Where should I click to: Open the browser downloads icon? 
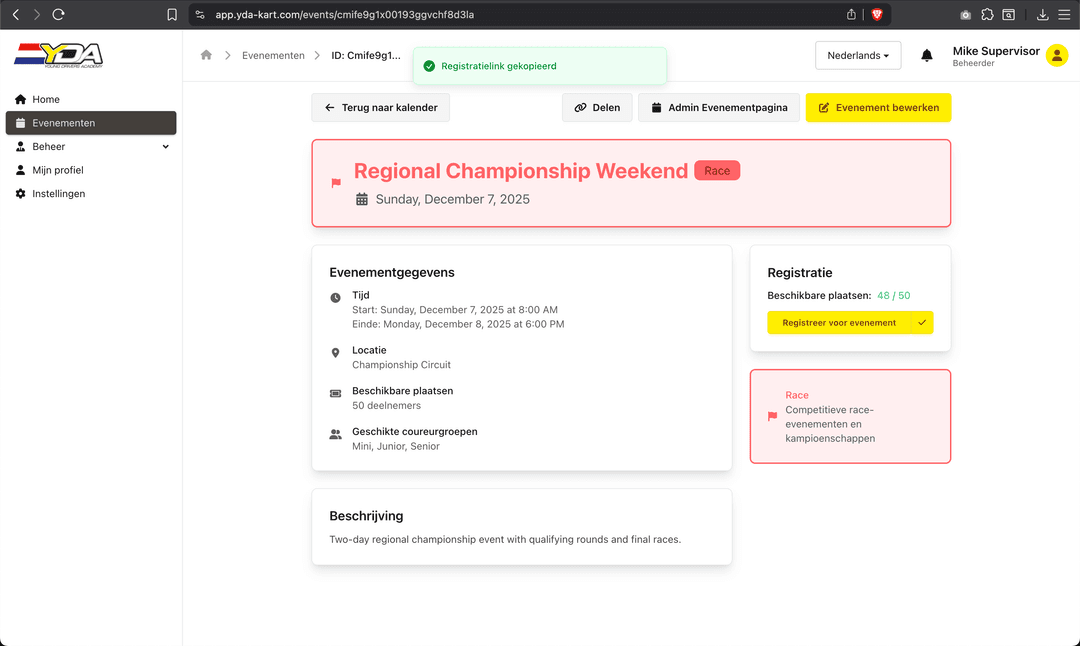coord(1042,15)
